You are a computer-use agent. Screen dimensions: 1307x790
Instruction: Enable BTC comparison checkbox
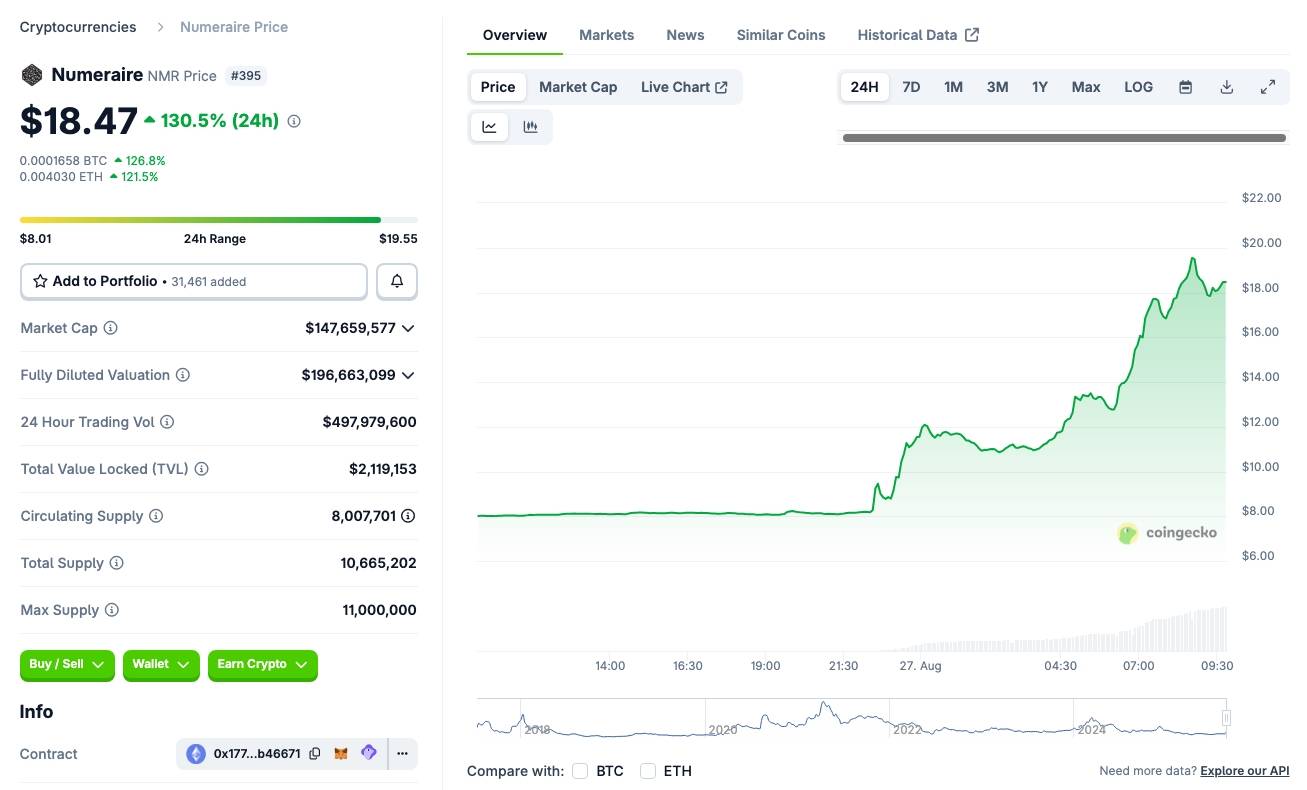(x=580, y=771)
